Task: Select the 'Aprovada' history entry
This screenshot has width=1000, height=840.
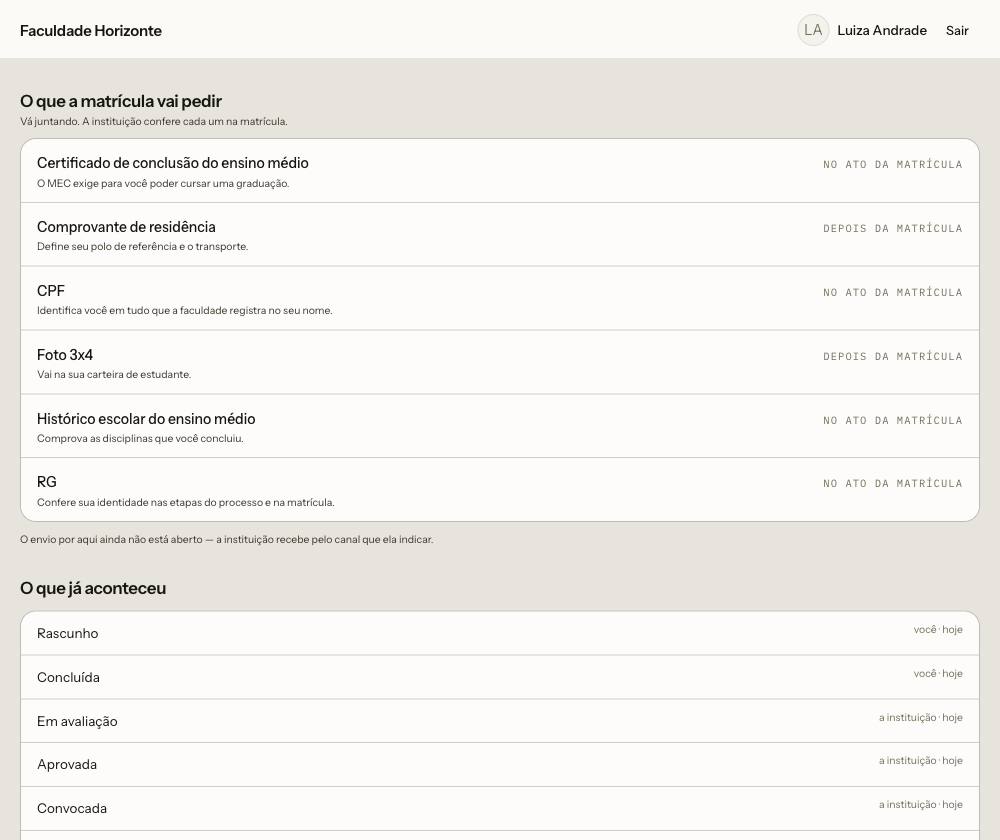Action: [67, 765]
